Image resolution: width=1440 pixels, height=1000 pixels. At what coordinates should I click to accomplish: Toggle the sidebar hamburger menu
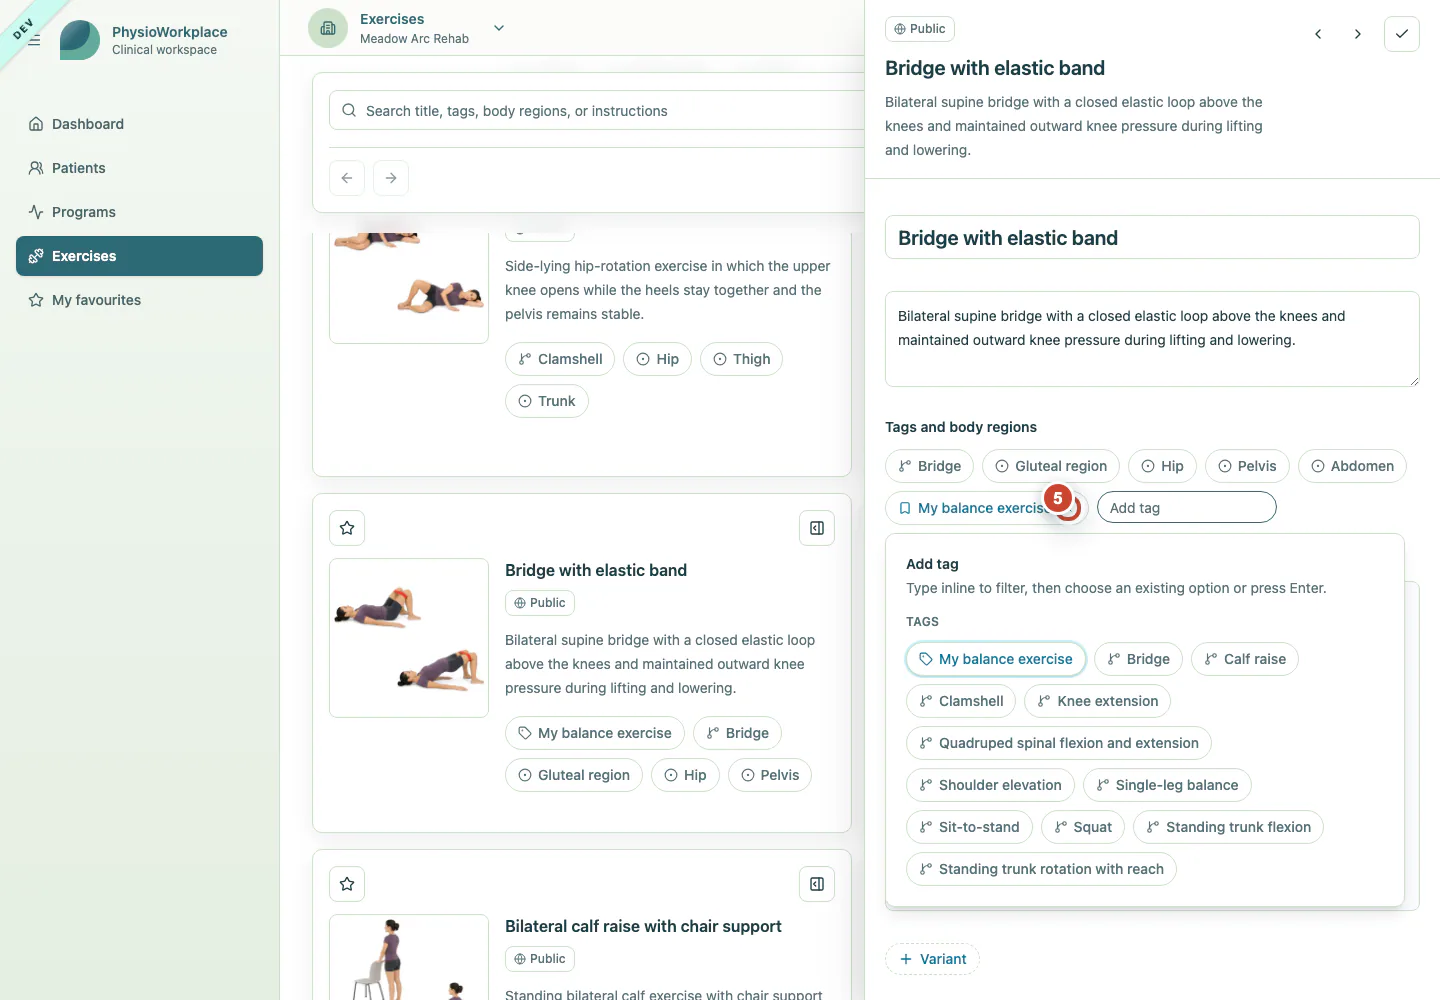(34, 40)
